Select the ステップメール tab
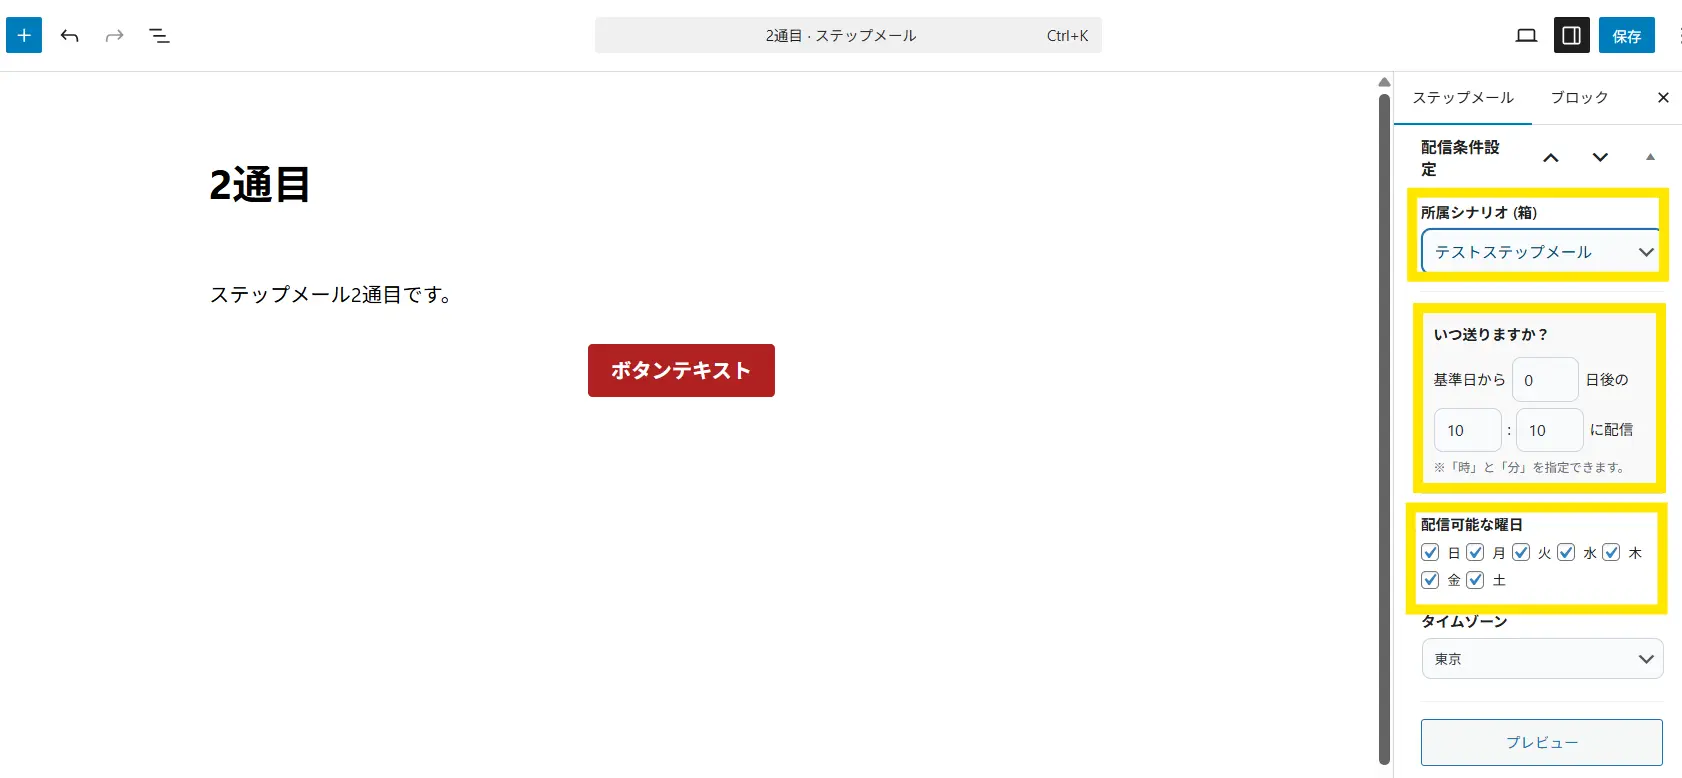 coord(1462,98)
